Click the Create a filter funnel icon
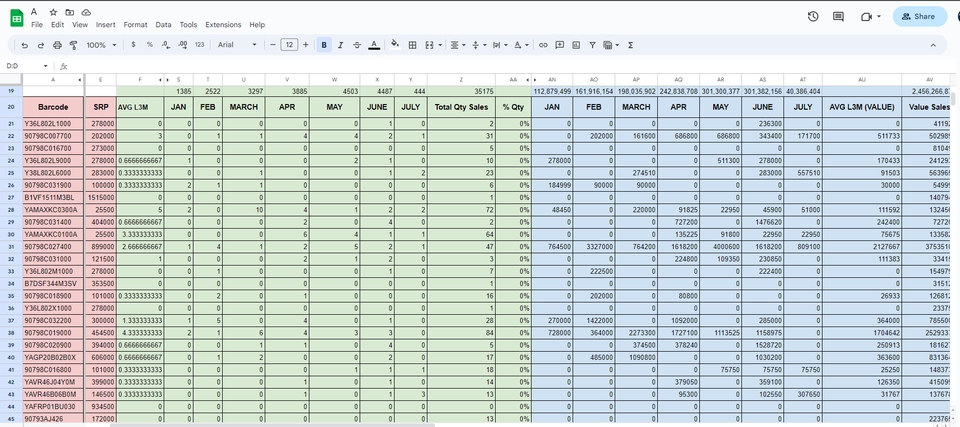Viewport: 960px width, 427px height. [592, 45]
